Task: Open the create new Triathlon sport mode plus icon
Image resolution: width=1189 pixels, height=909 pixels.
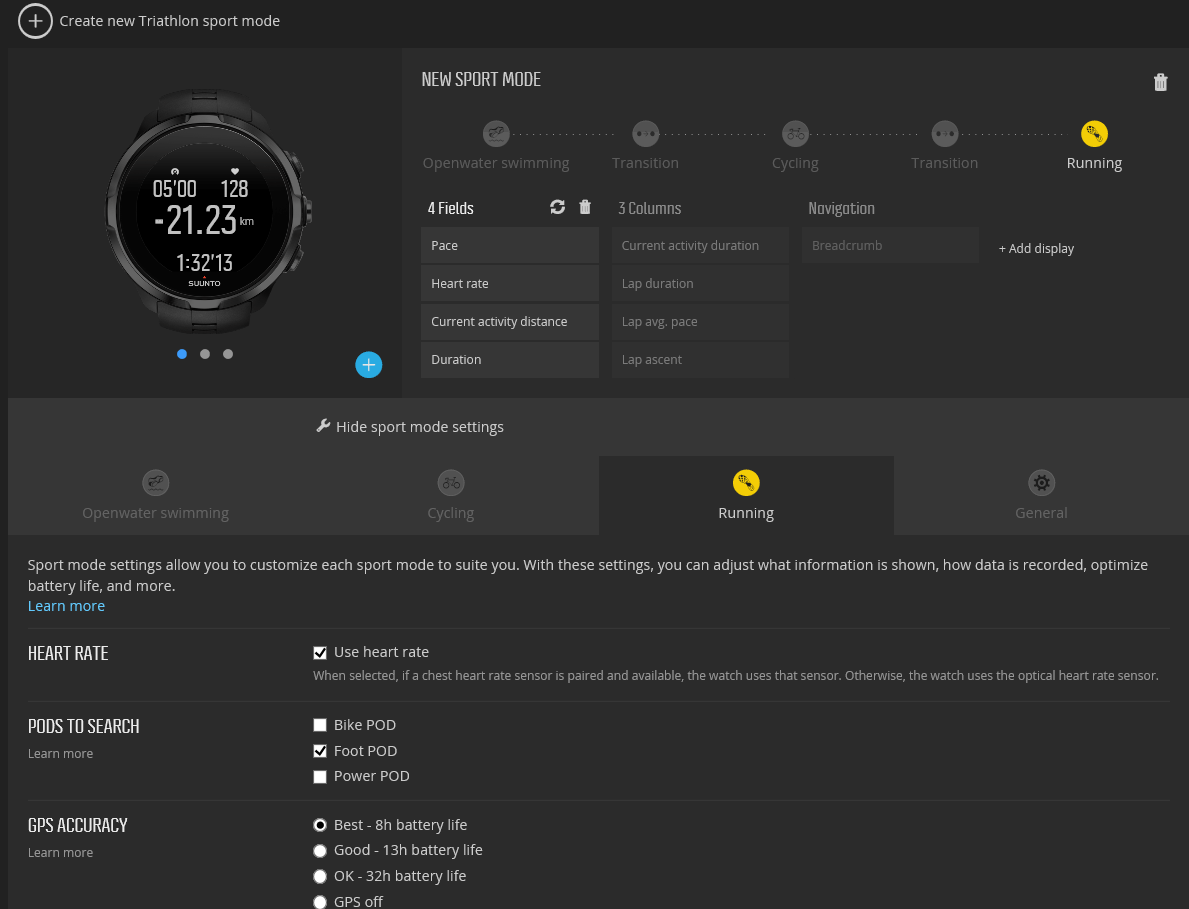Action: click(35, 20)
